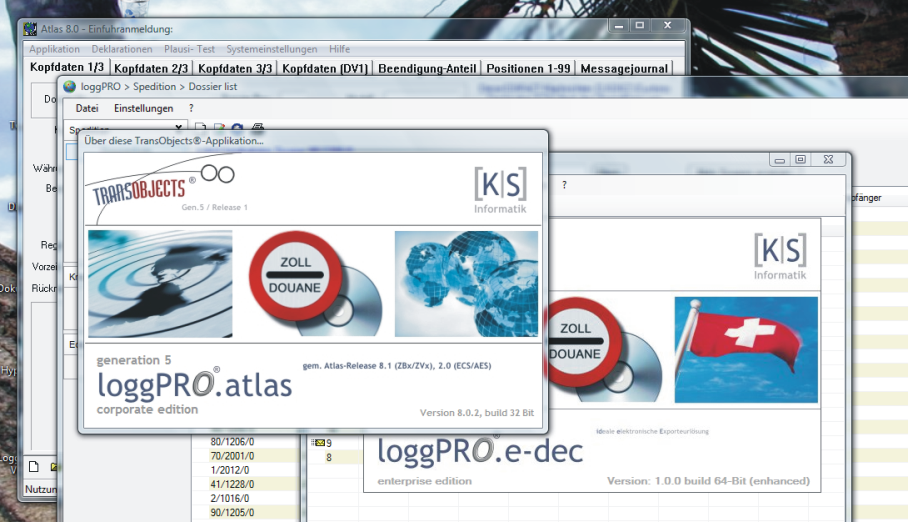Switch to the Positionen 1-99 tab
This screenshot has height=522, width=908.
pos(528,68)
